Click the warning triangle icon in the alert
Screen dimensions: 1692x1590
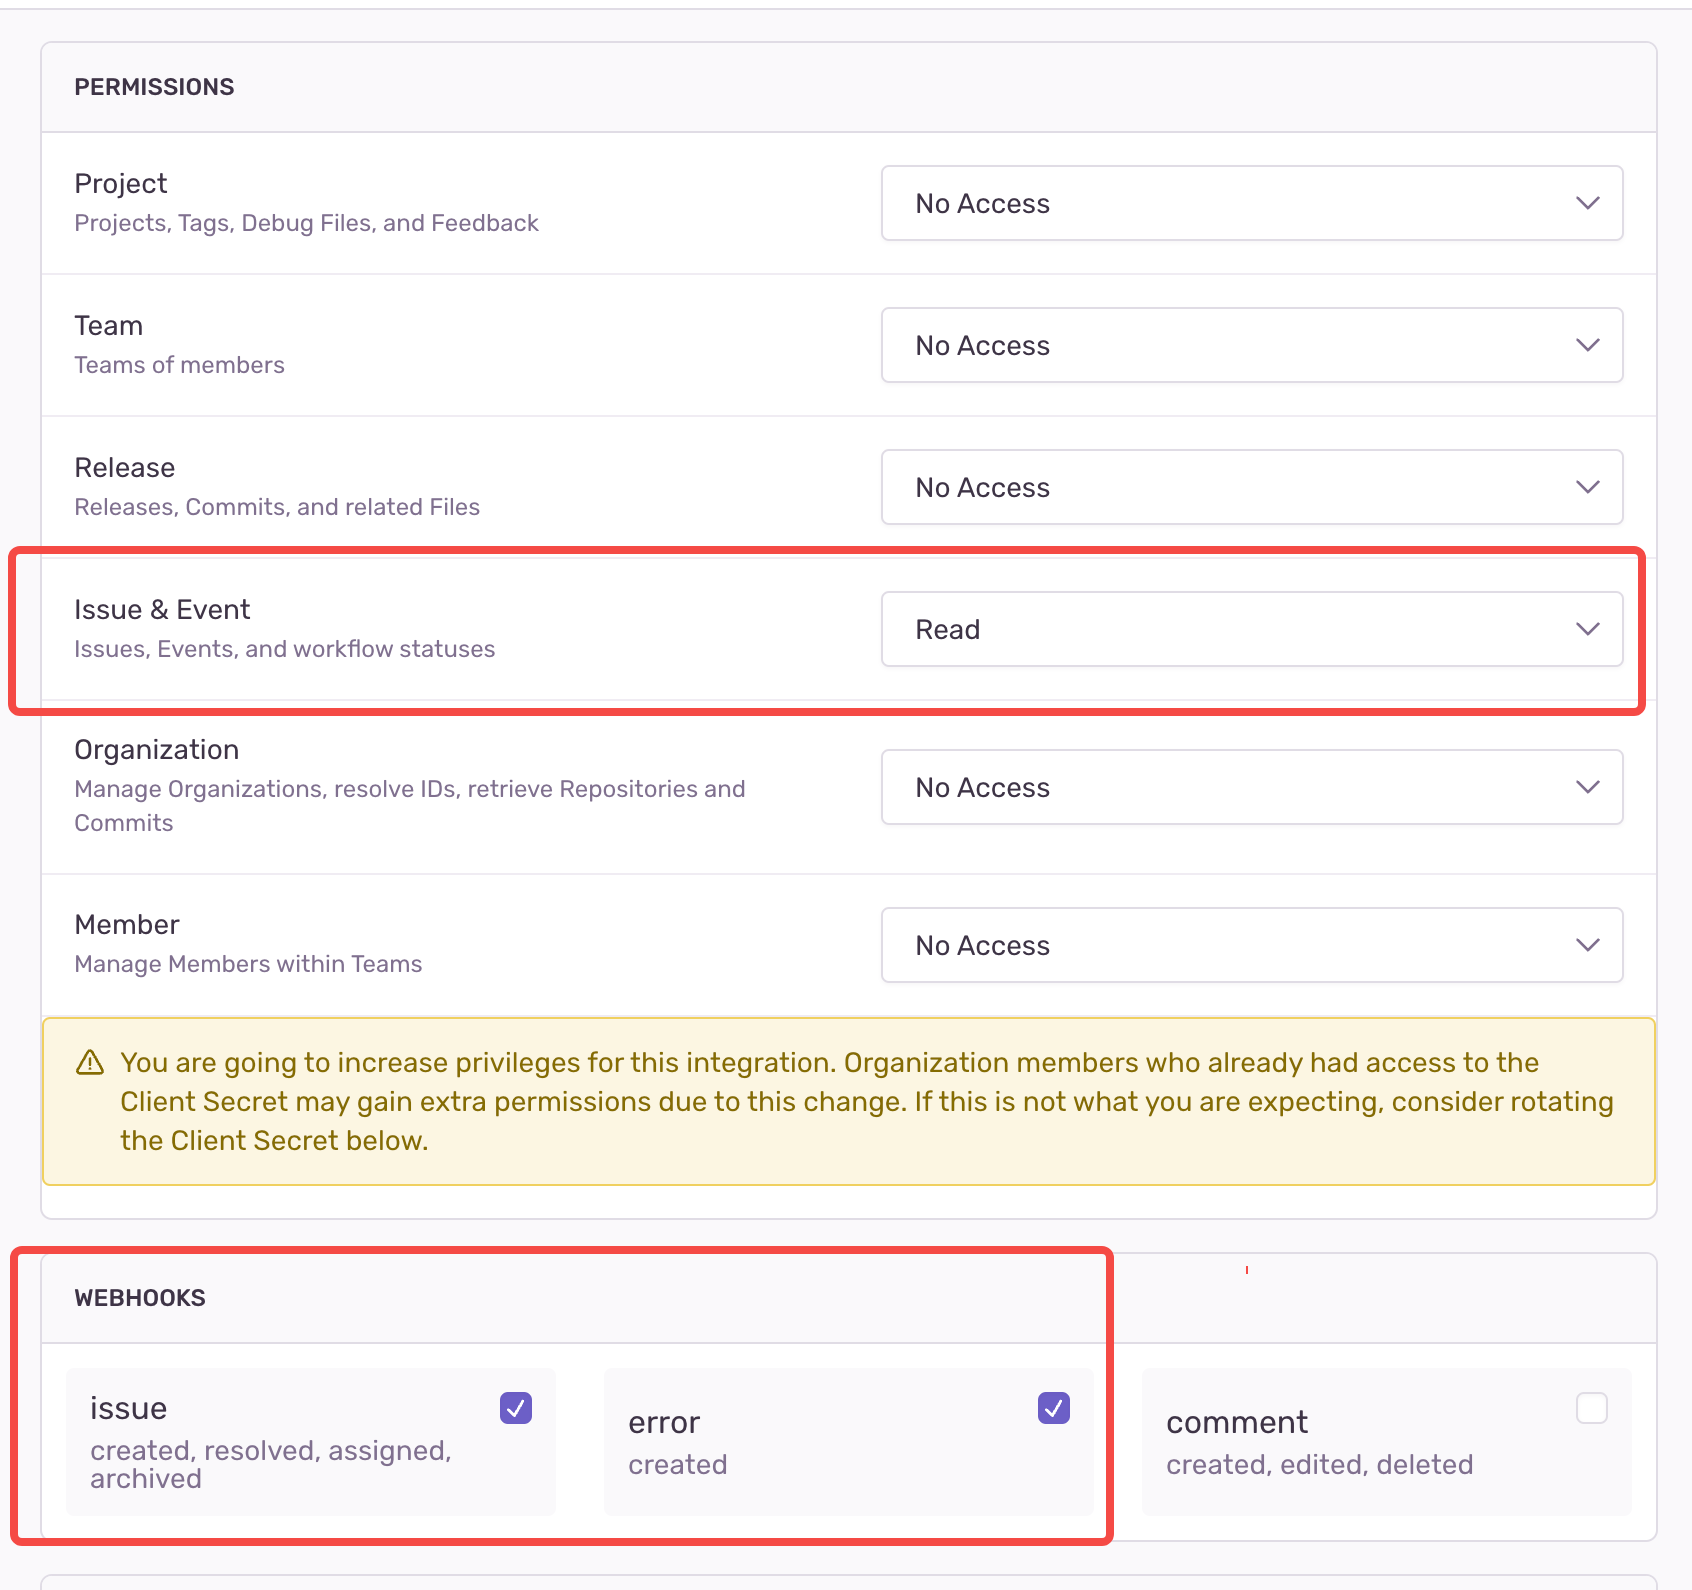[90, 1062]
